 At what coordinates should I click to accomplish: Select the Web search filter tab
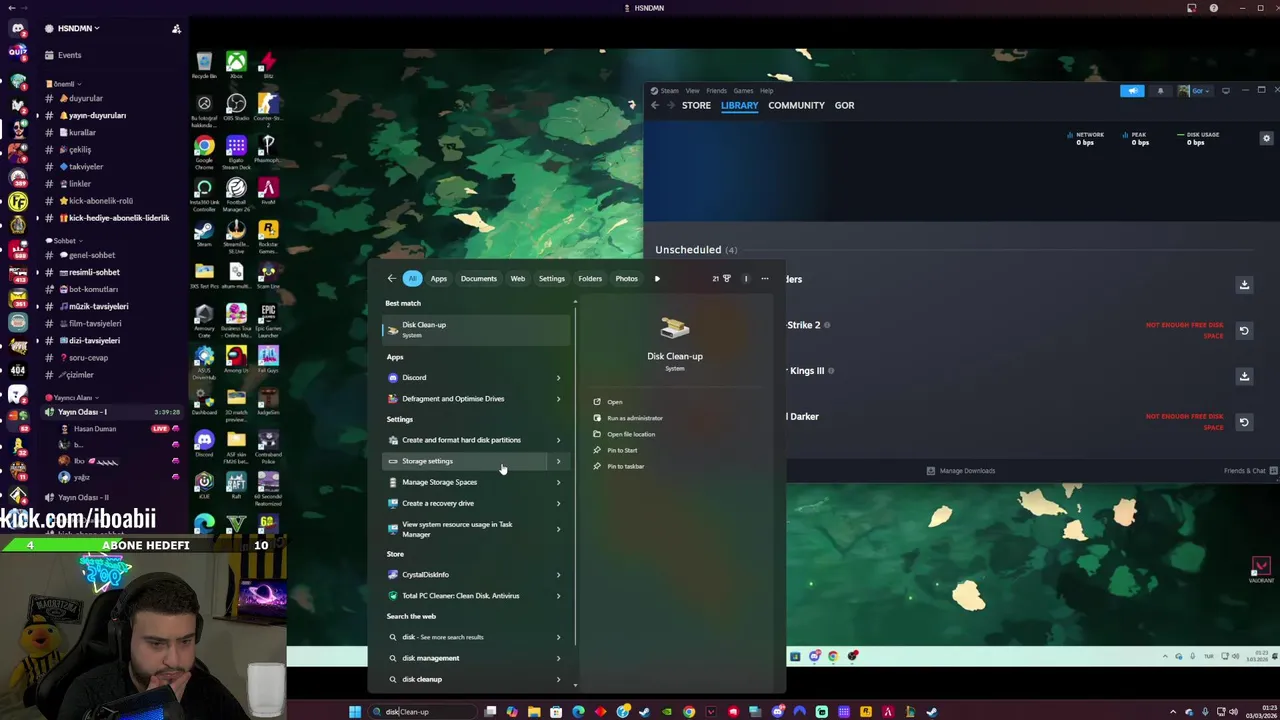[518, 278]
